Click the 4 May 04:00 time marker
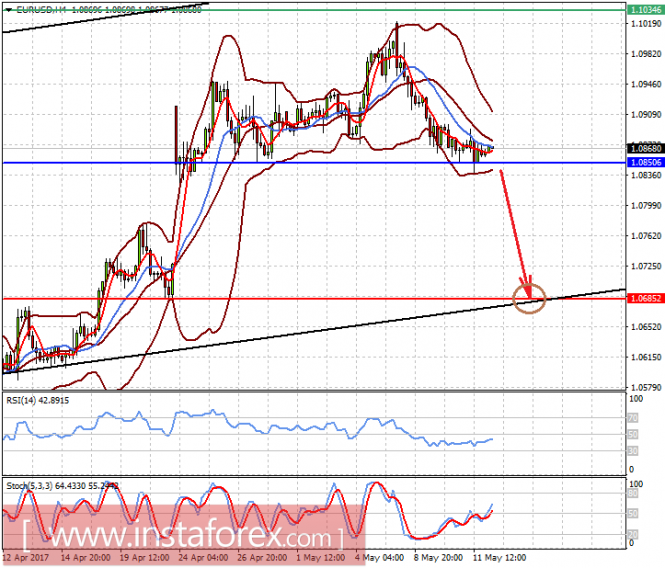The width and height of the screenshot is (665, 568). click(379, 558)
